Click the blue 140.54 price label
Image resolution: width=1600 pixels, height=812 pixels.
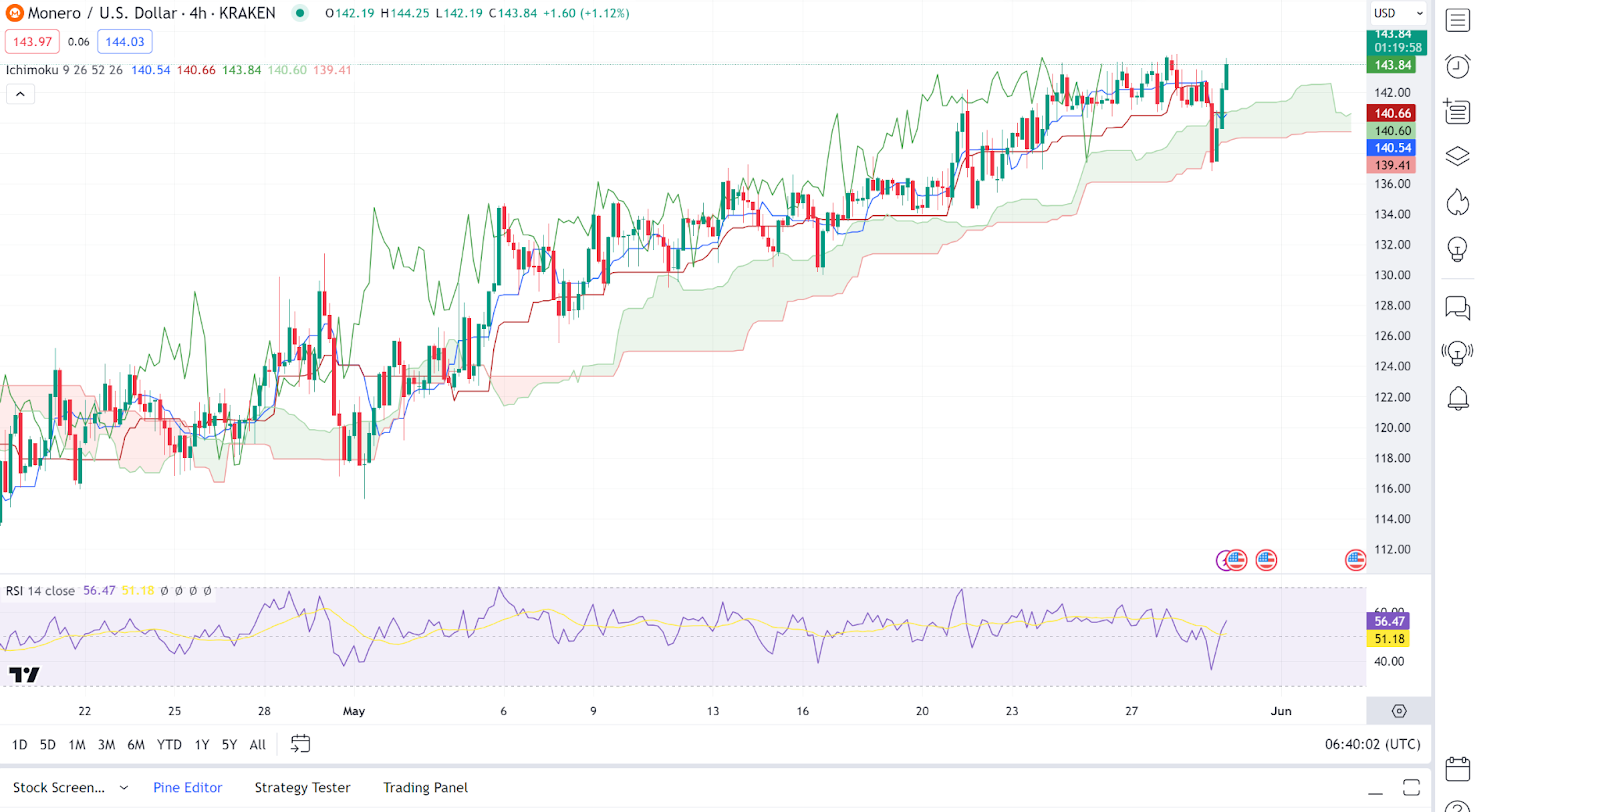point(1392,148)
